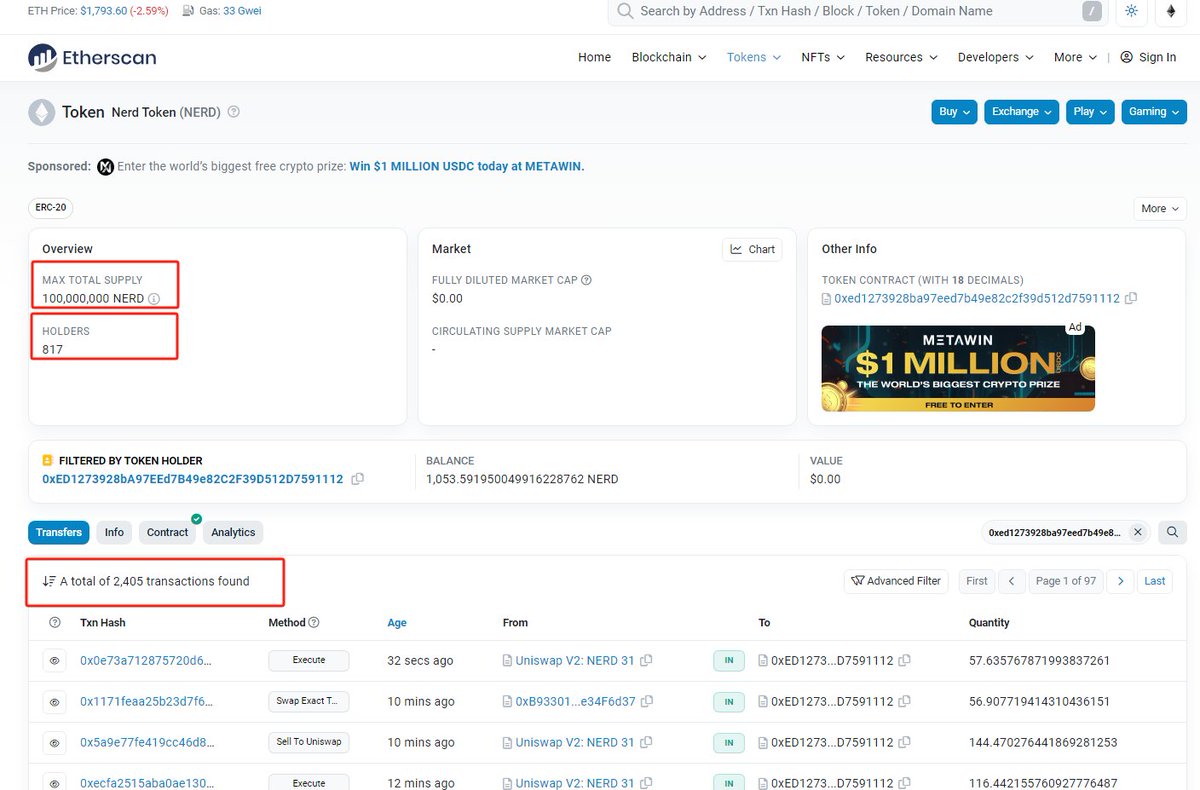Open the Tokens dropdown menu
Screen dimensions: 1200x790
point(753,57)
